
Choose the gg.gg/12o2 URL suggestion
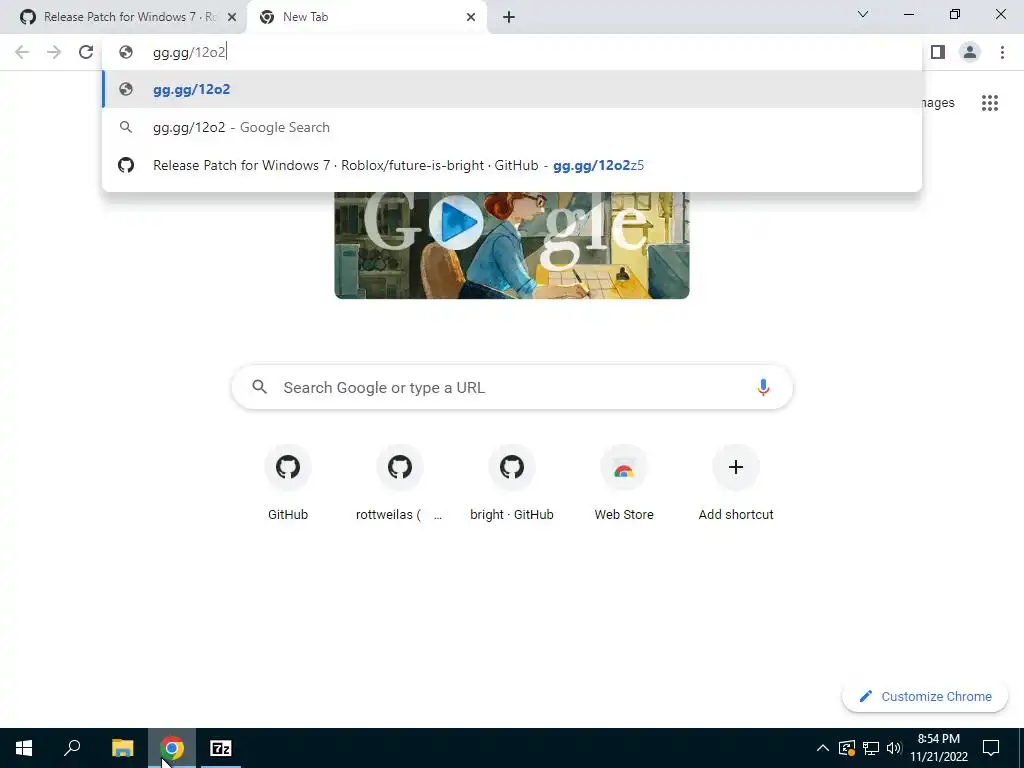[x=512, y=89]
